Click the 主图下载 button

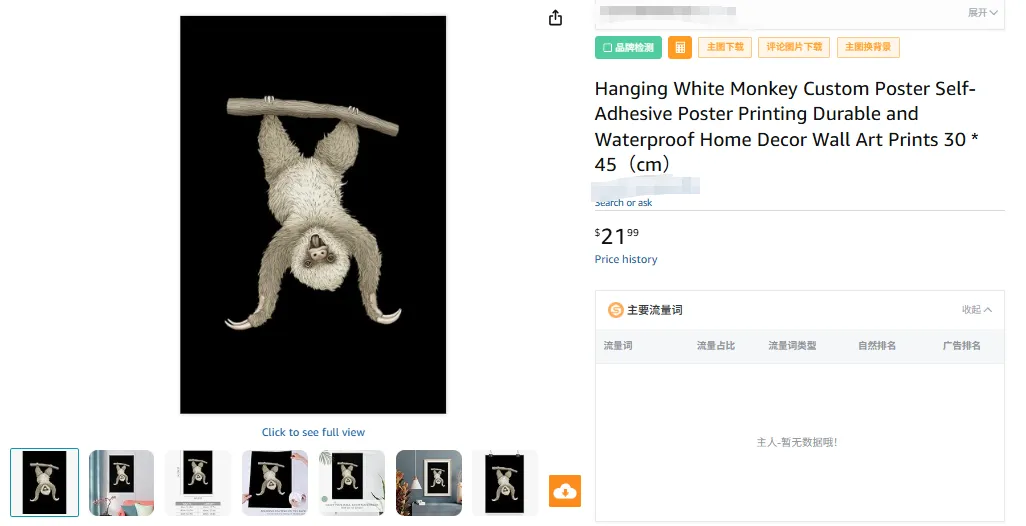coord(725,47)
